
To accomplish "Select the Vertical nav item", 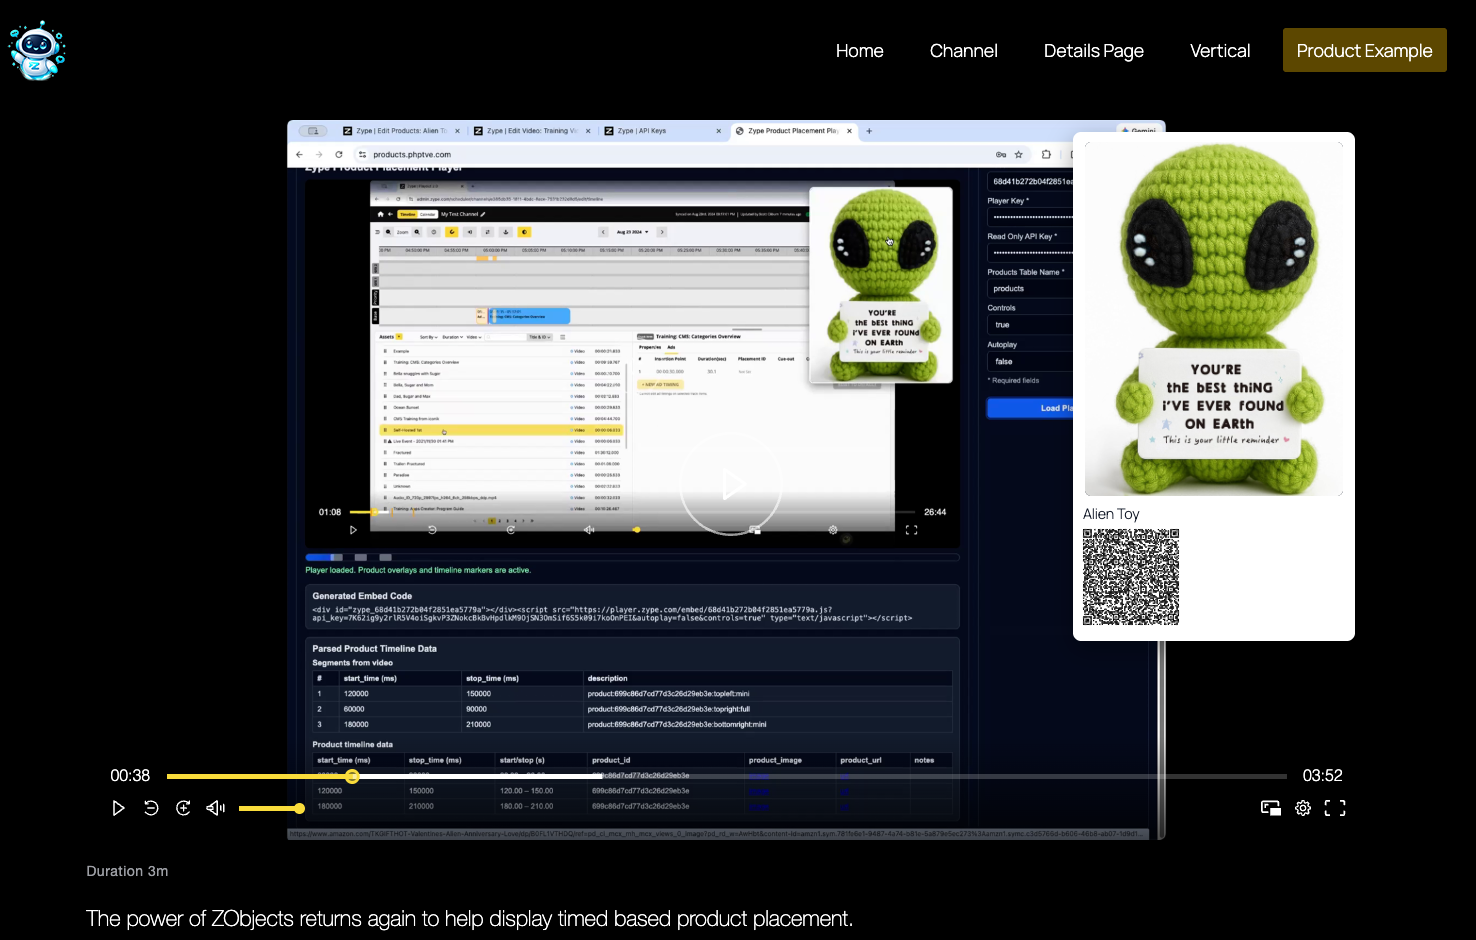I will [x=1219, y=51].
